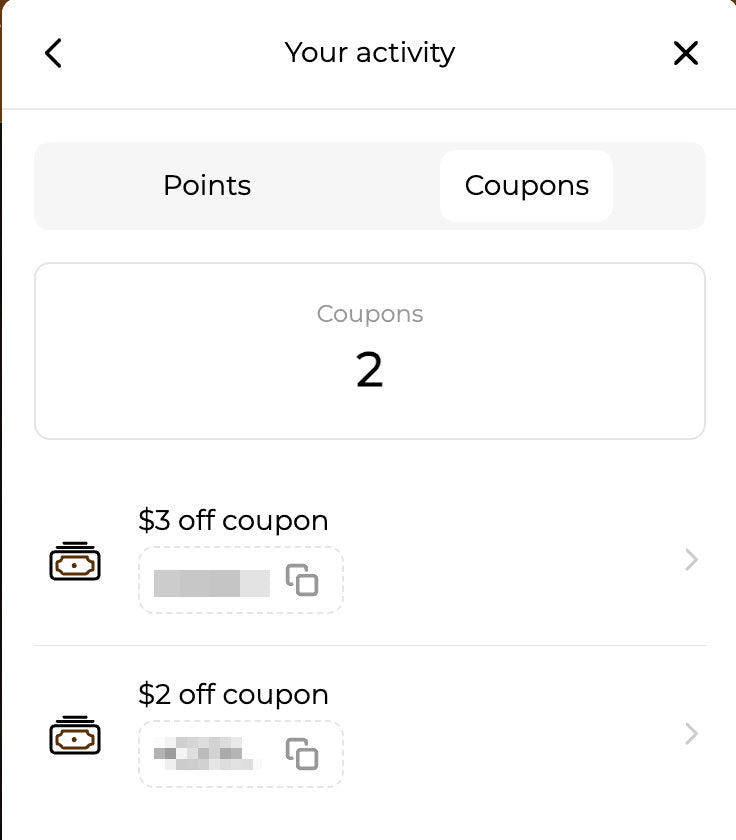Image resolution: width=736 pixels, height=840 pixels.
Task: Open $2 off coupon details chevron
Action: 692,734
